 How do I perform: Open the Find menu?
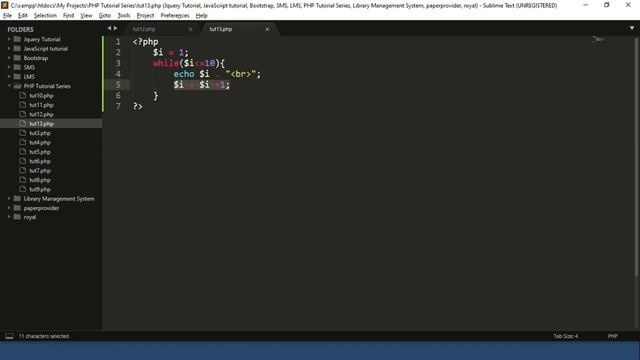(x=68, y=16)
